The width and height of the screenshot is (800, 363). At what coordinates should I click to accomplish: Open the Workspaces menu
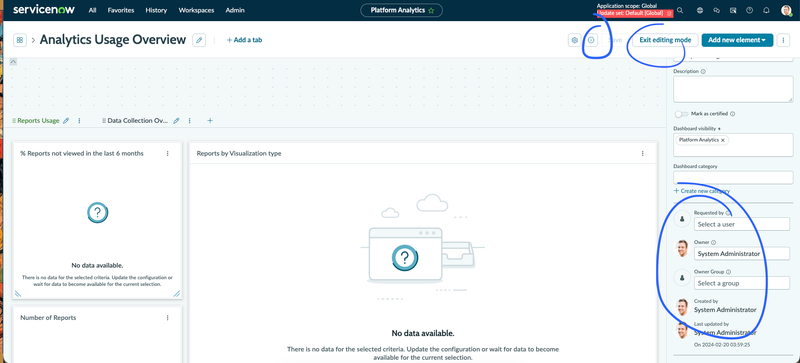196,10
